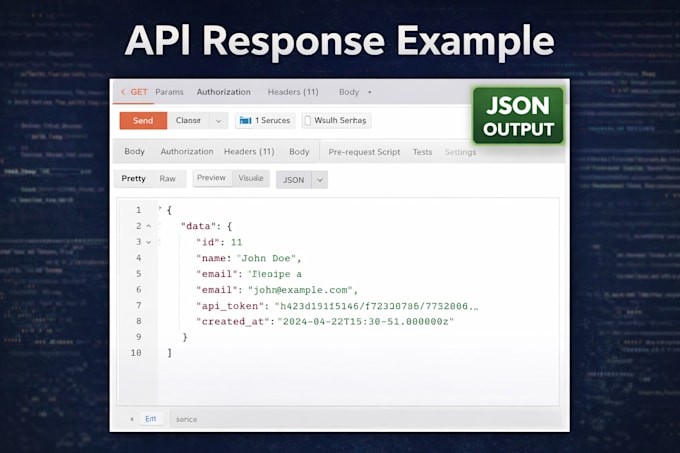Open the JSON format dropdown

(294, 180)
